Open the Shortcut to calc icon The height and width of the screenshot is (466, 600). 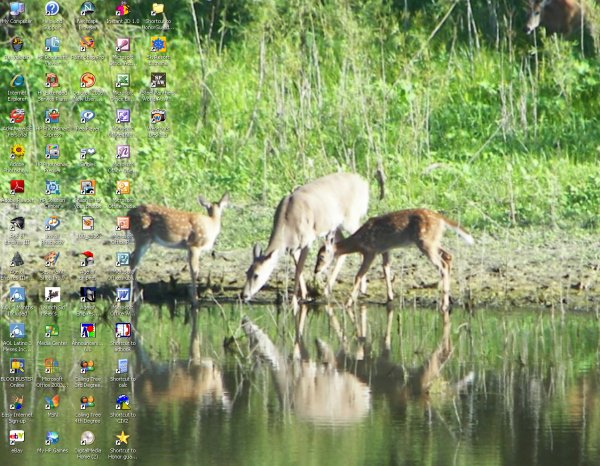pyautogui.click(x=122, y=367)
